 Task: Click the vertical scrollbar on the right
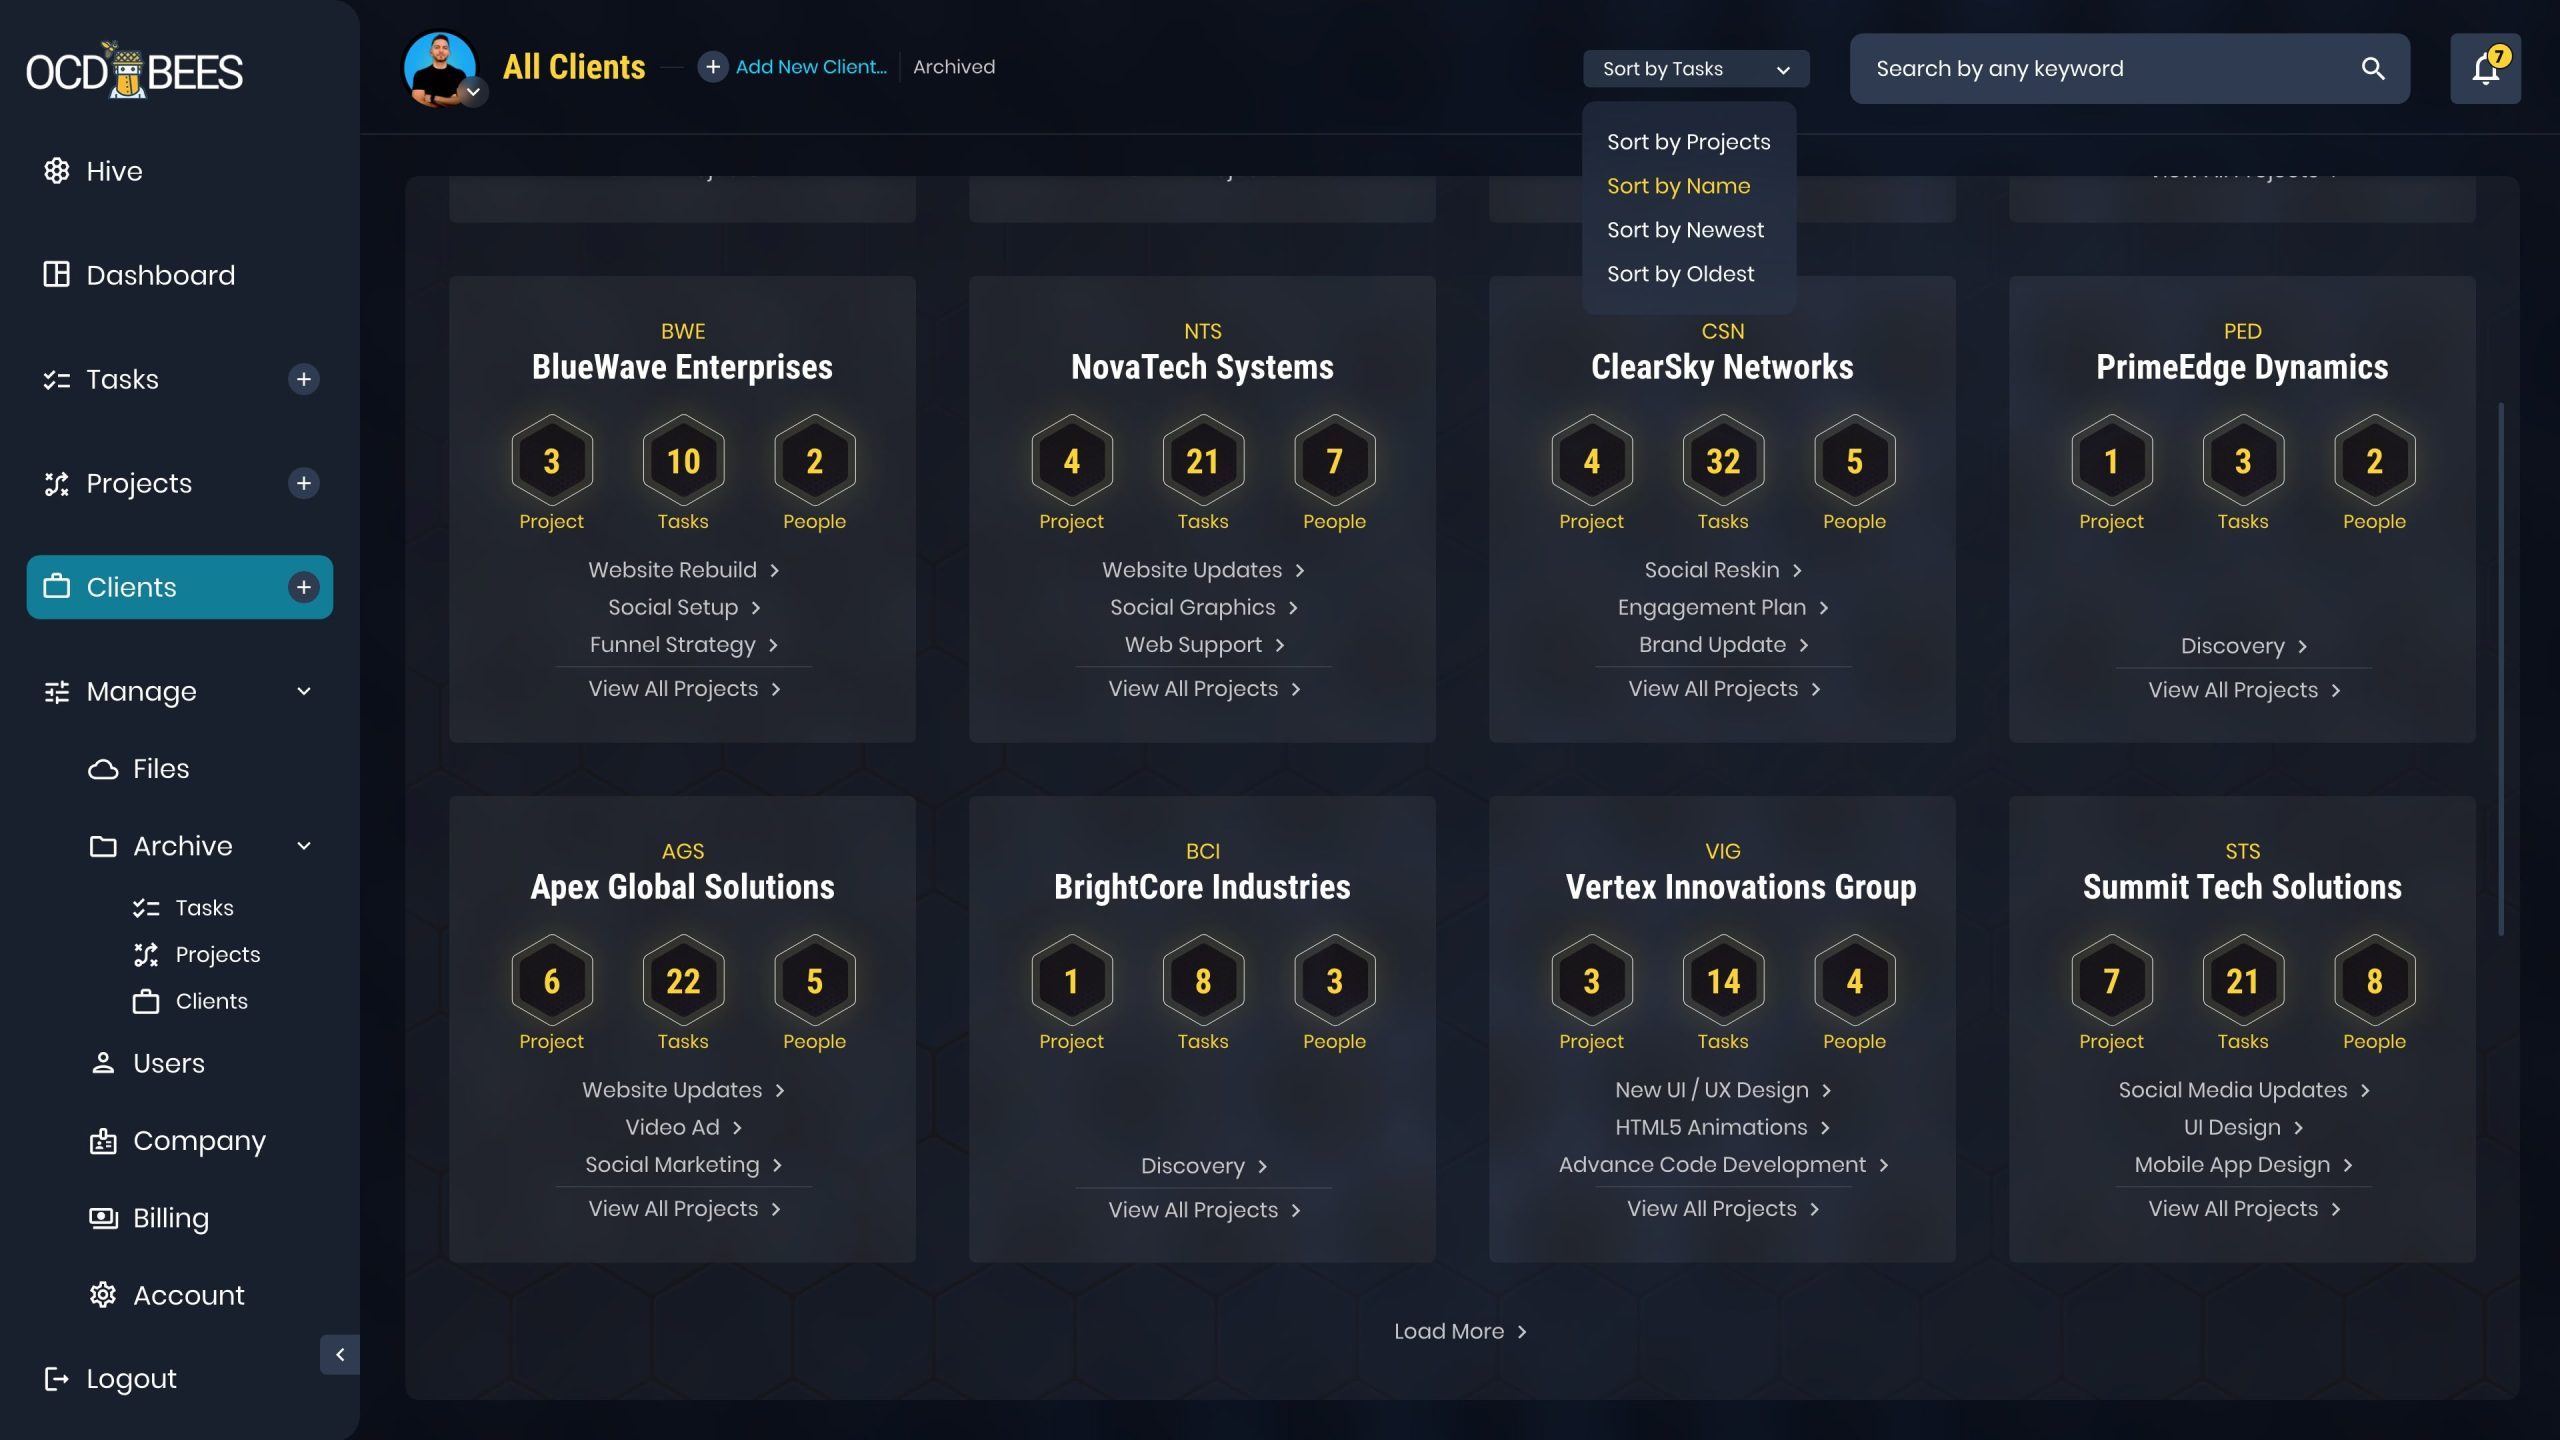(x=2501, y=670)
